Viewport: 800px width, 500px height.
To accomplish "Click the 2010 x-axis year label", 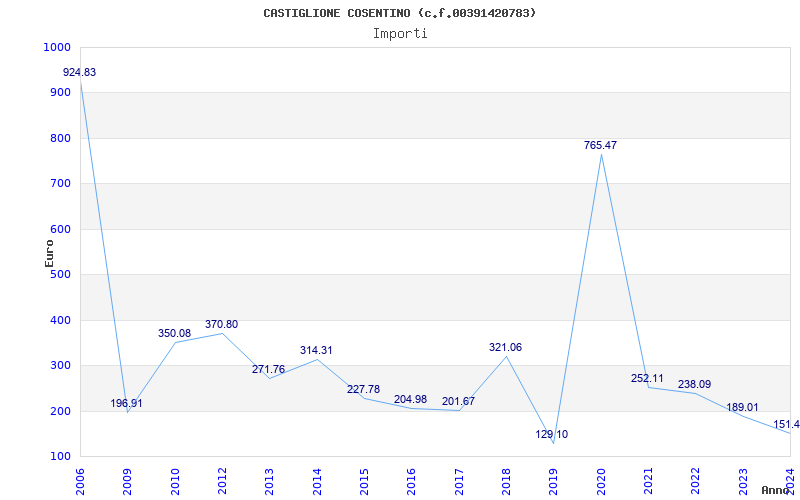I will click(x=176, y=482).
